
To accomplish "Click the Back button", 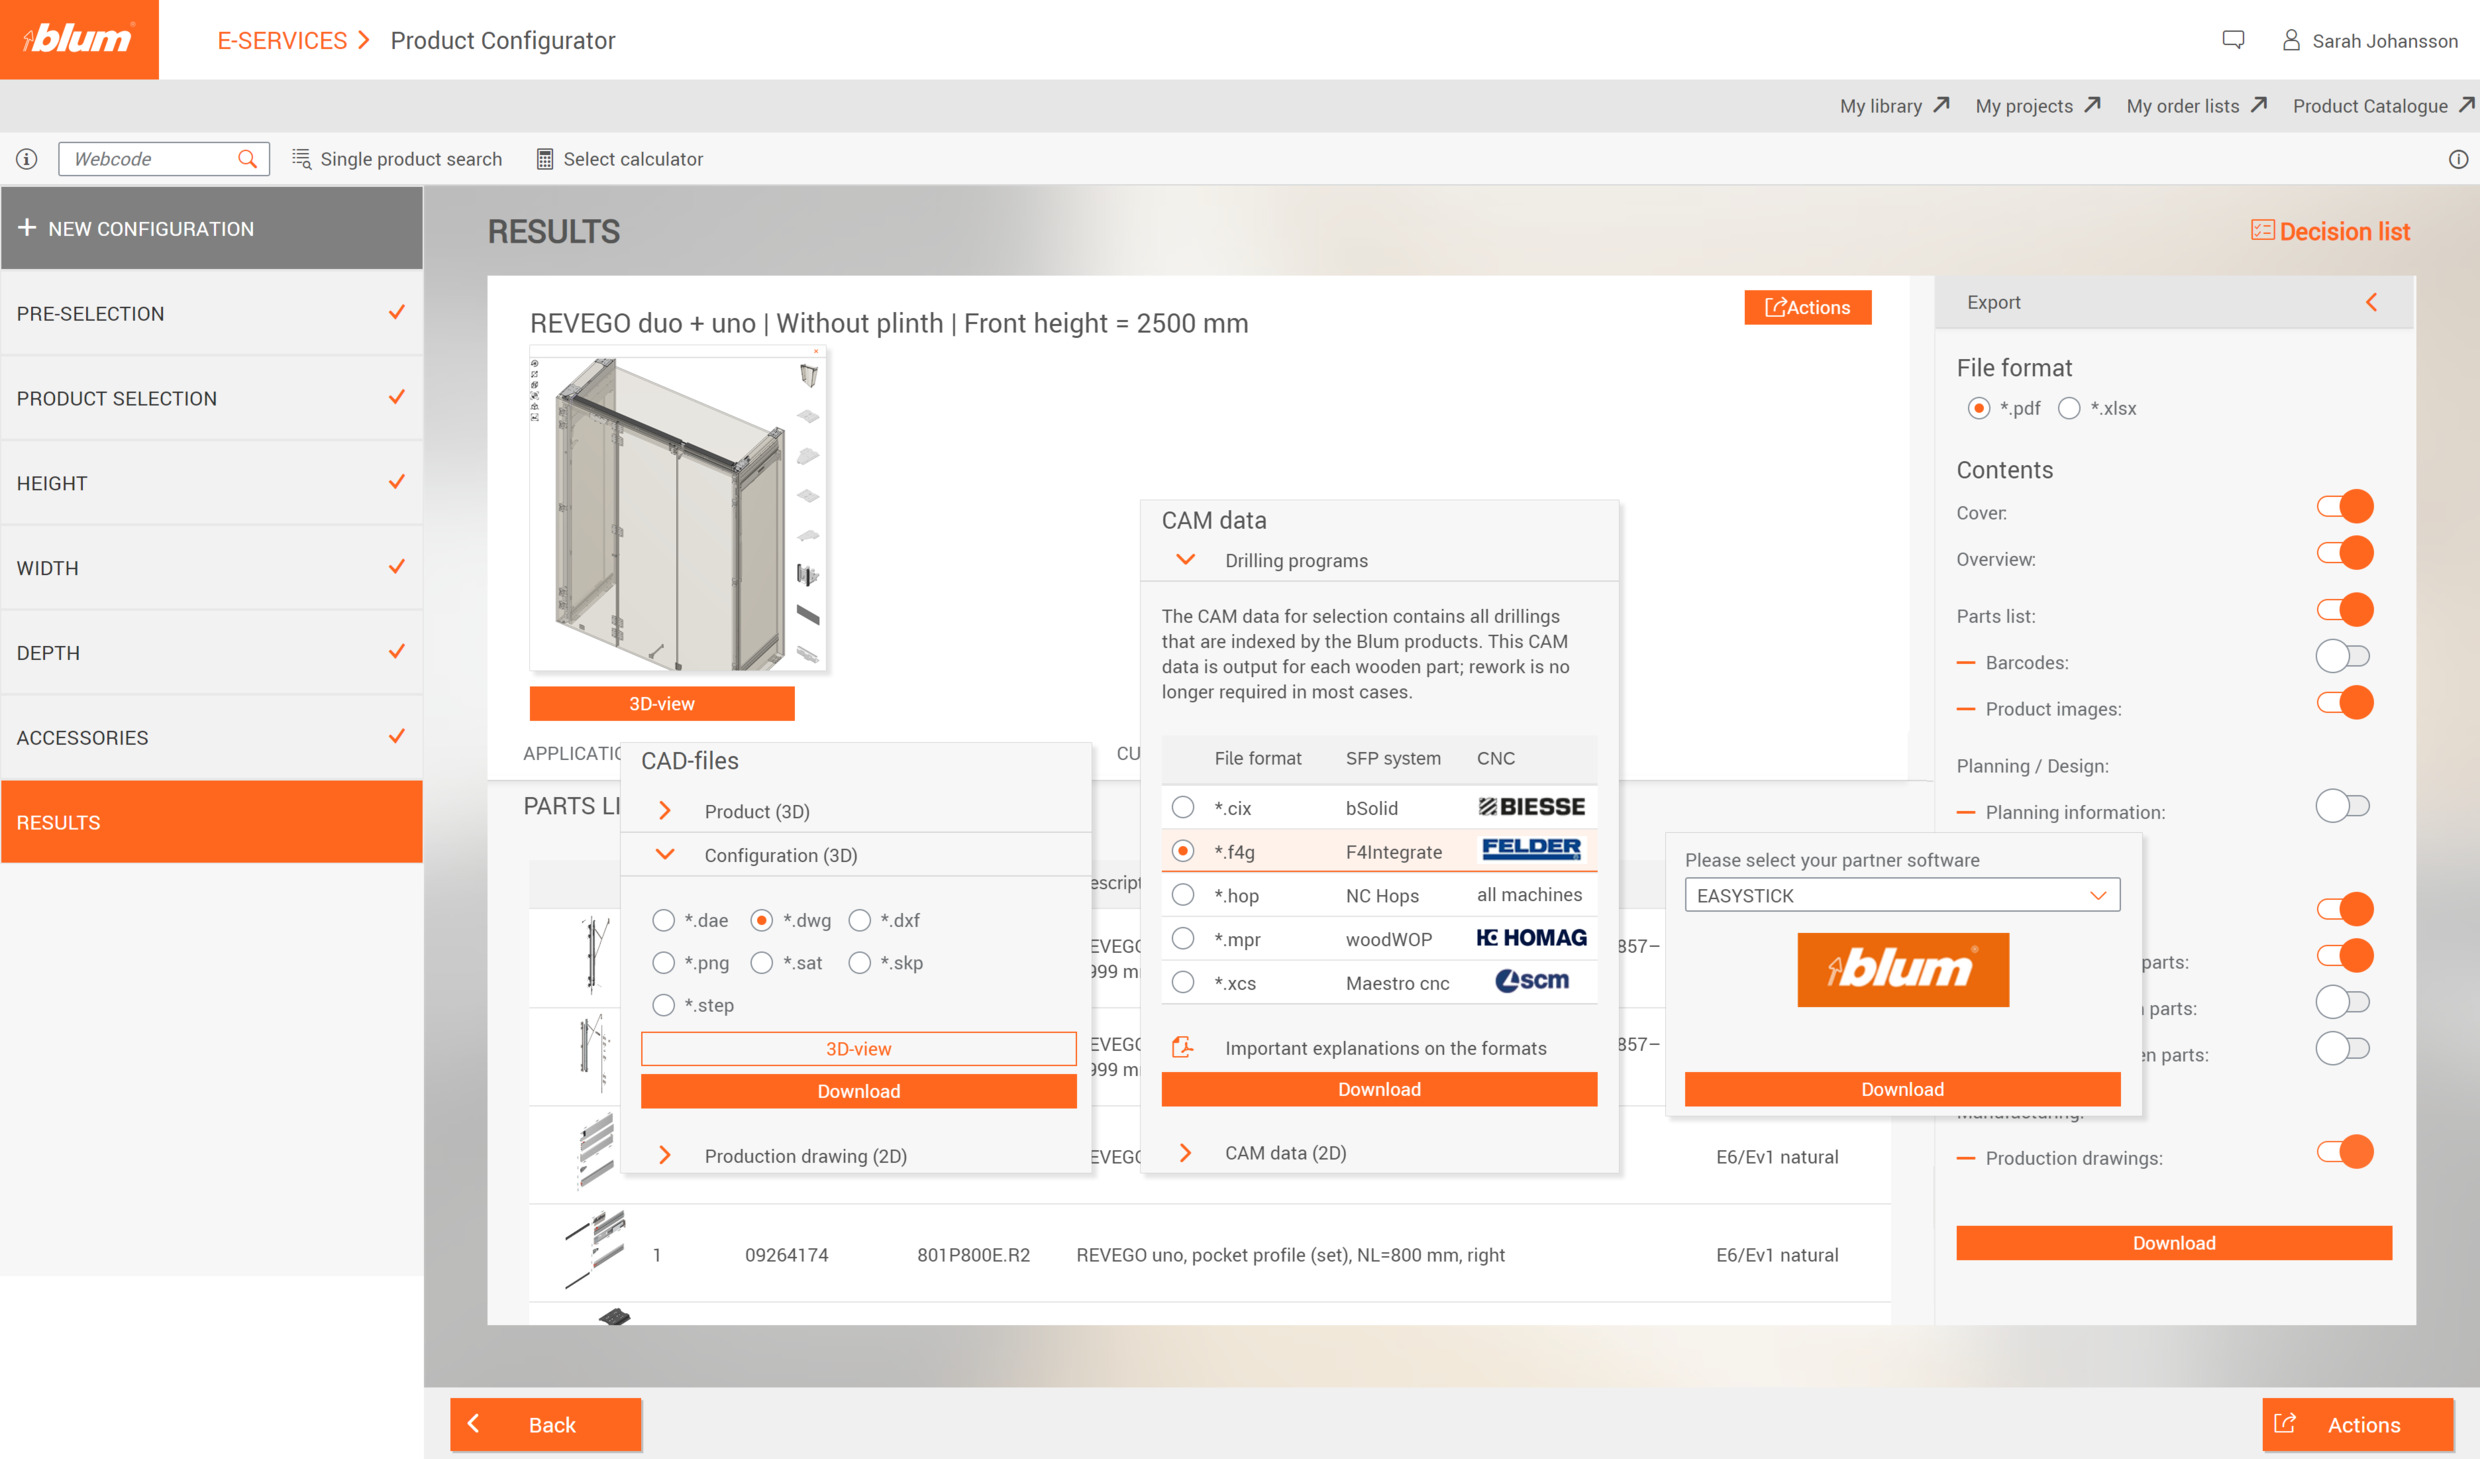I will tap(545, 1424).
